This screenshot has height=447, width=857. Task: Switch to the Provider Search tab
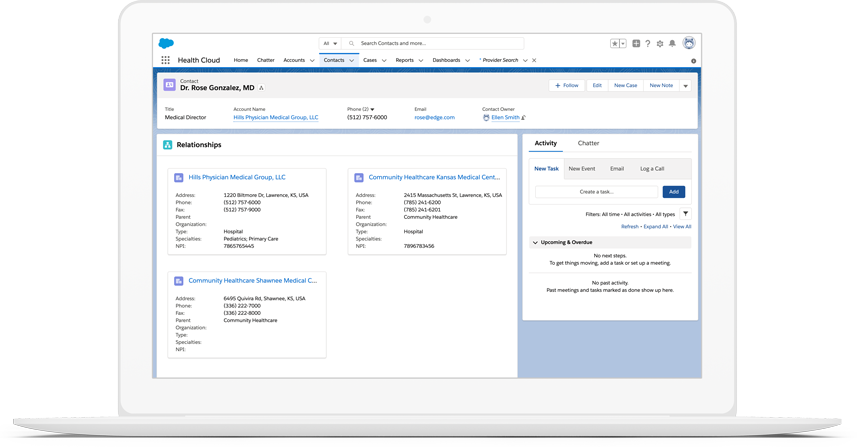499,60
